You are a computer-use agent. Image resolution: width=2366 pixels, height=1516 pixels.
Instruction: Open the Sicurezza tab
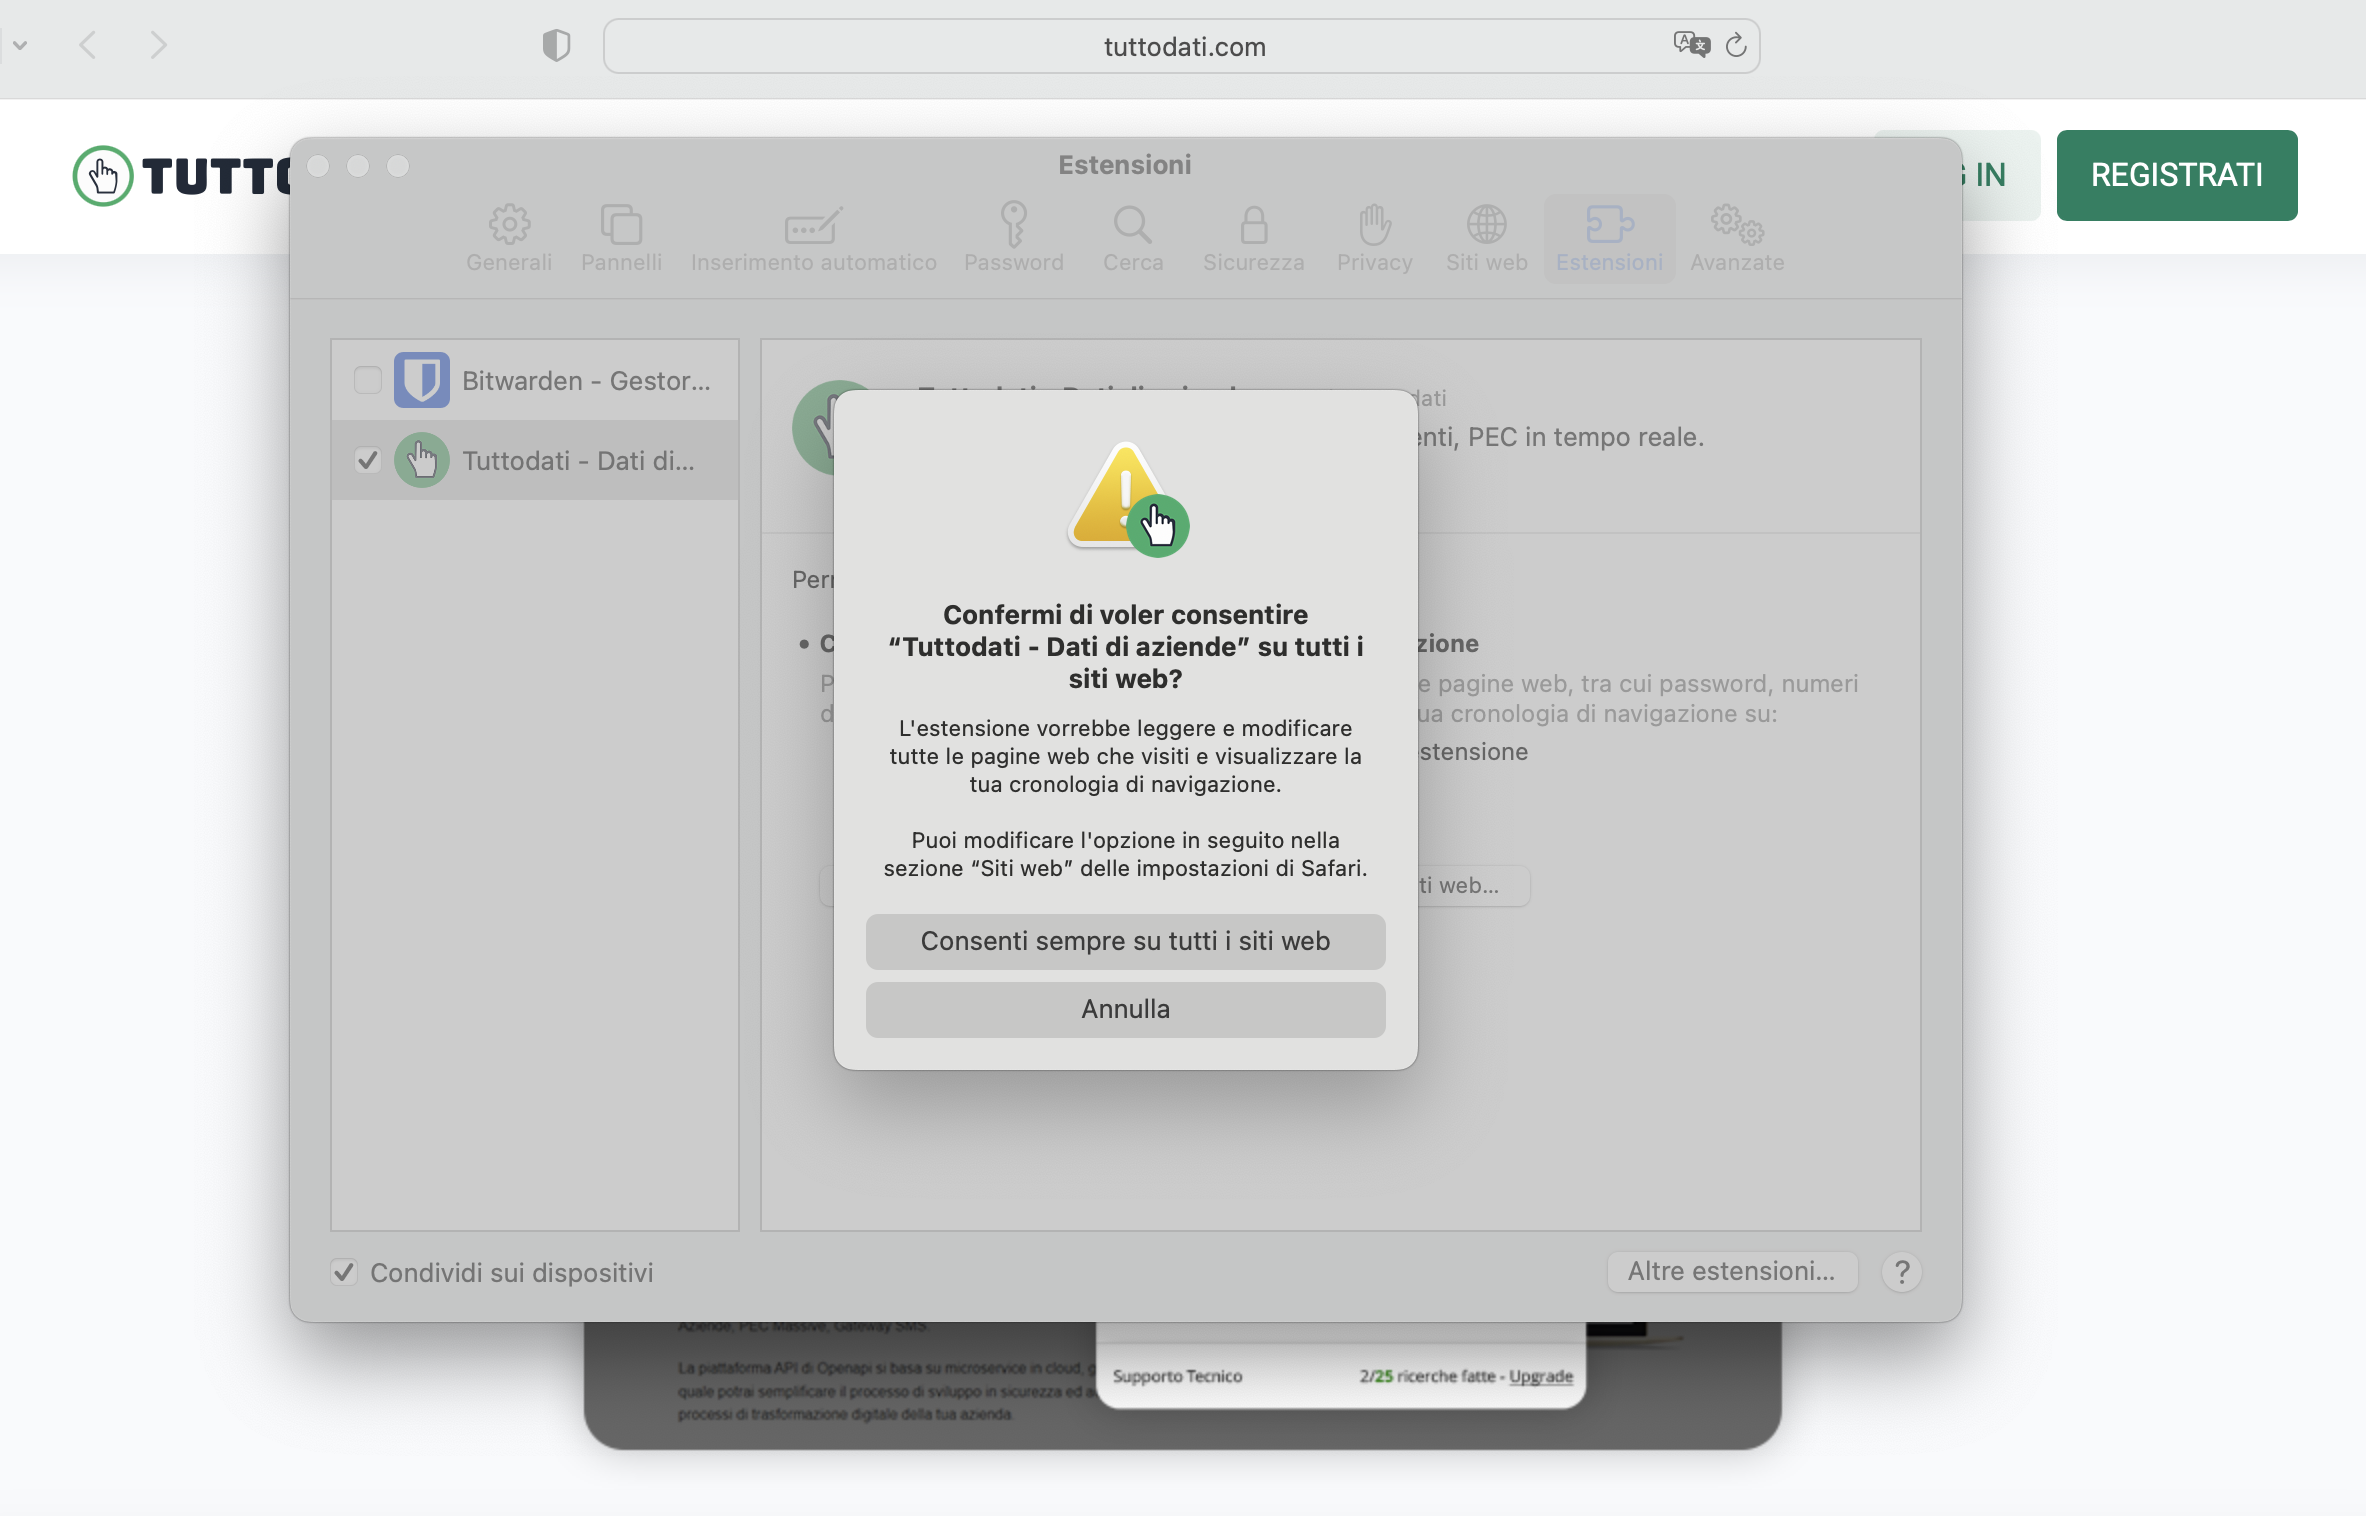tap(1253, 238)
